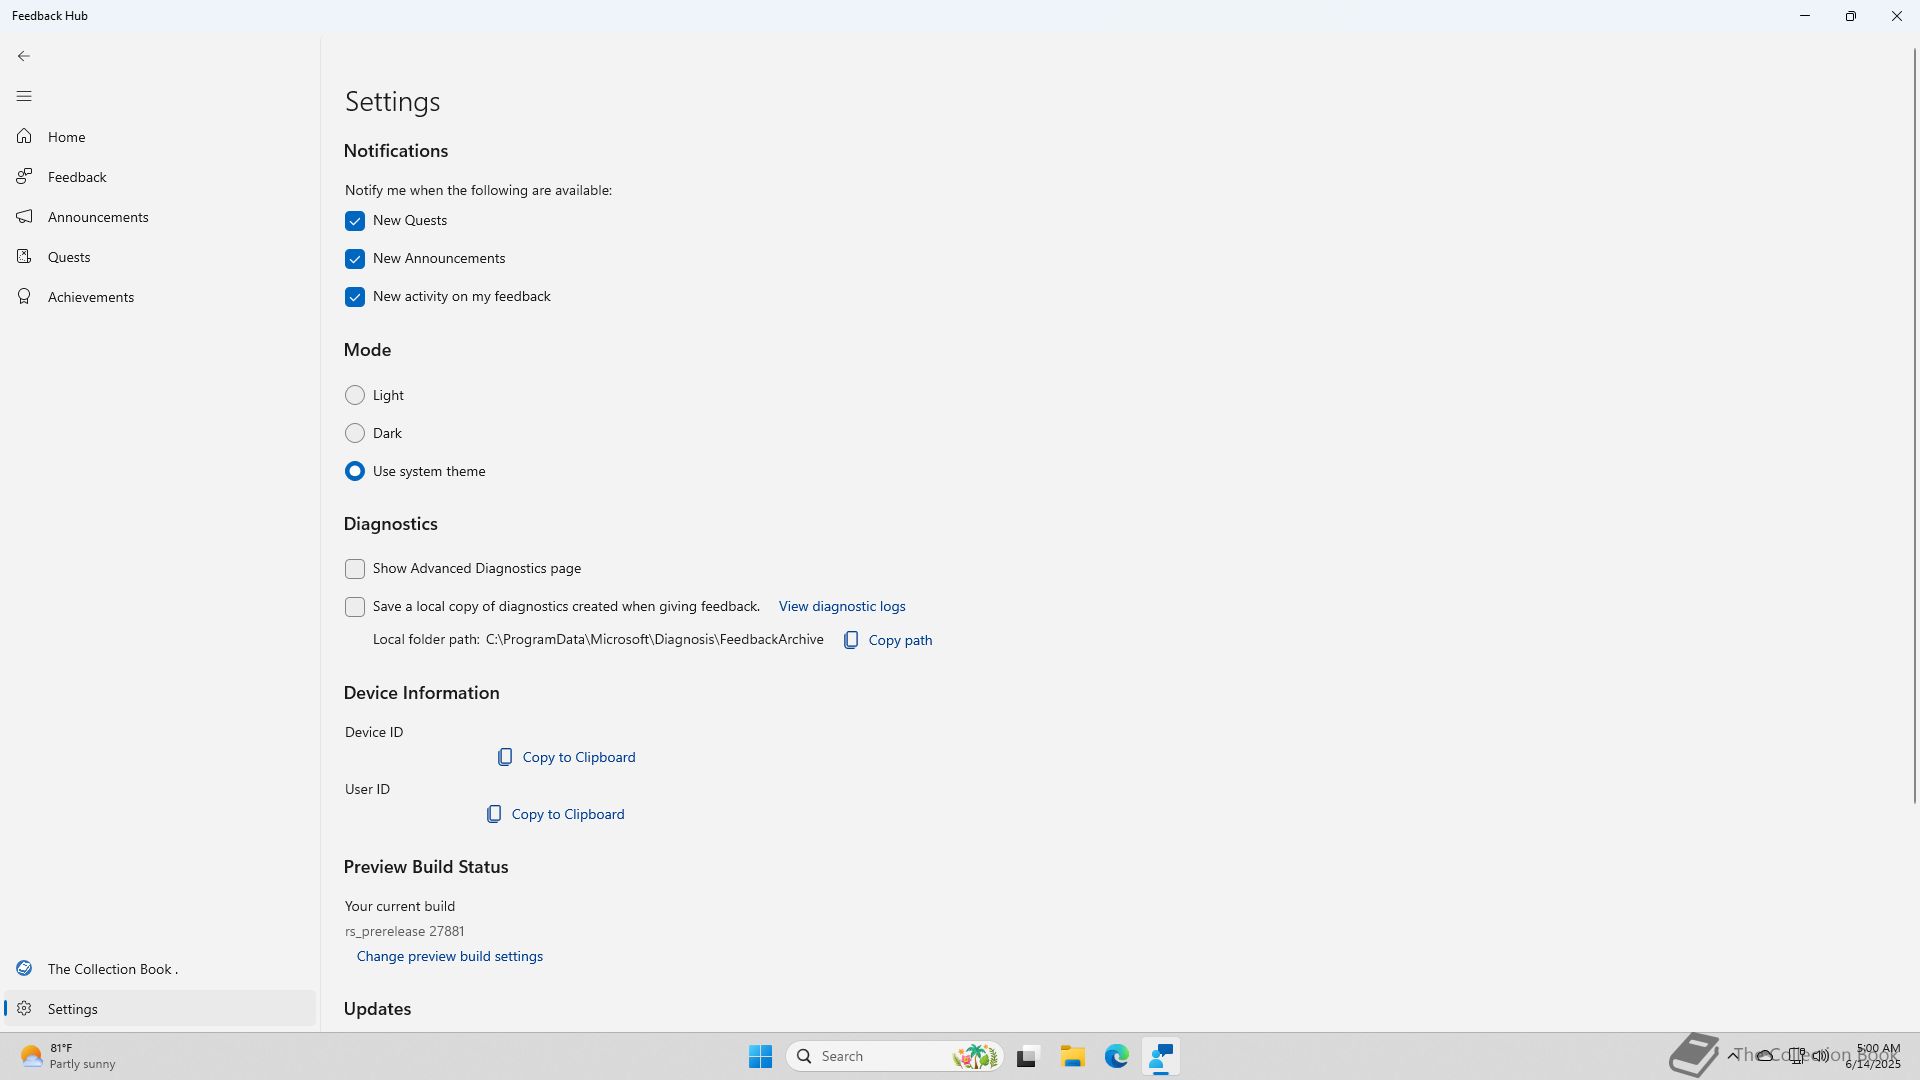Open Achievements from sidebar
1920x1080 pixels.
pos(90,297)
